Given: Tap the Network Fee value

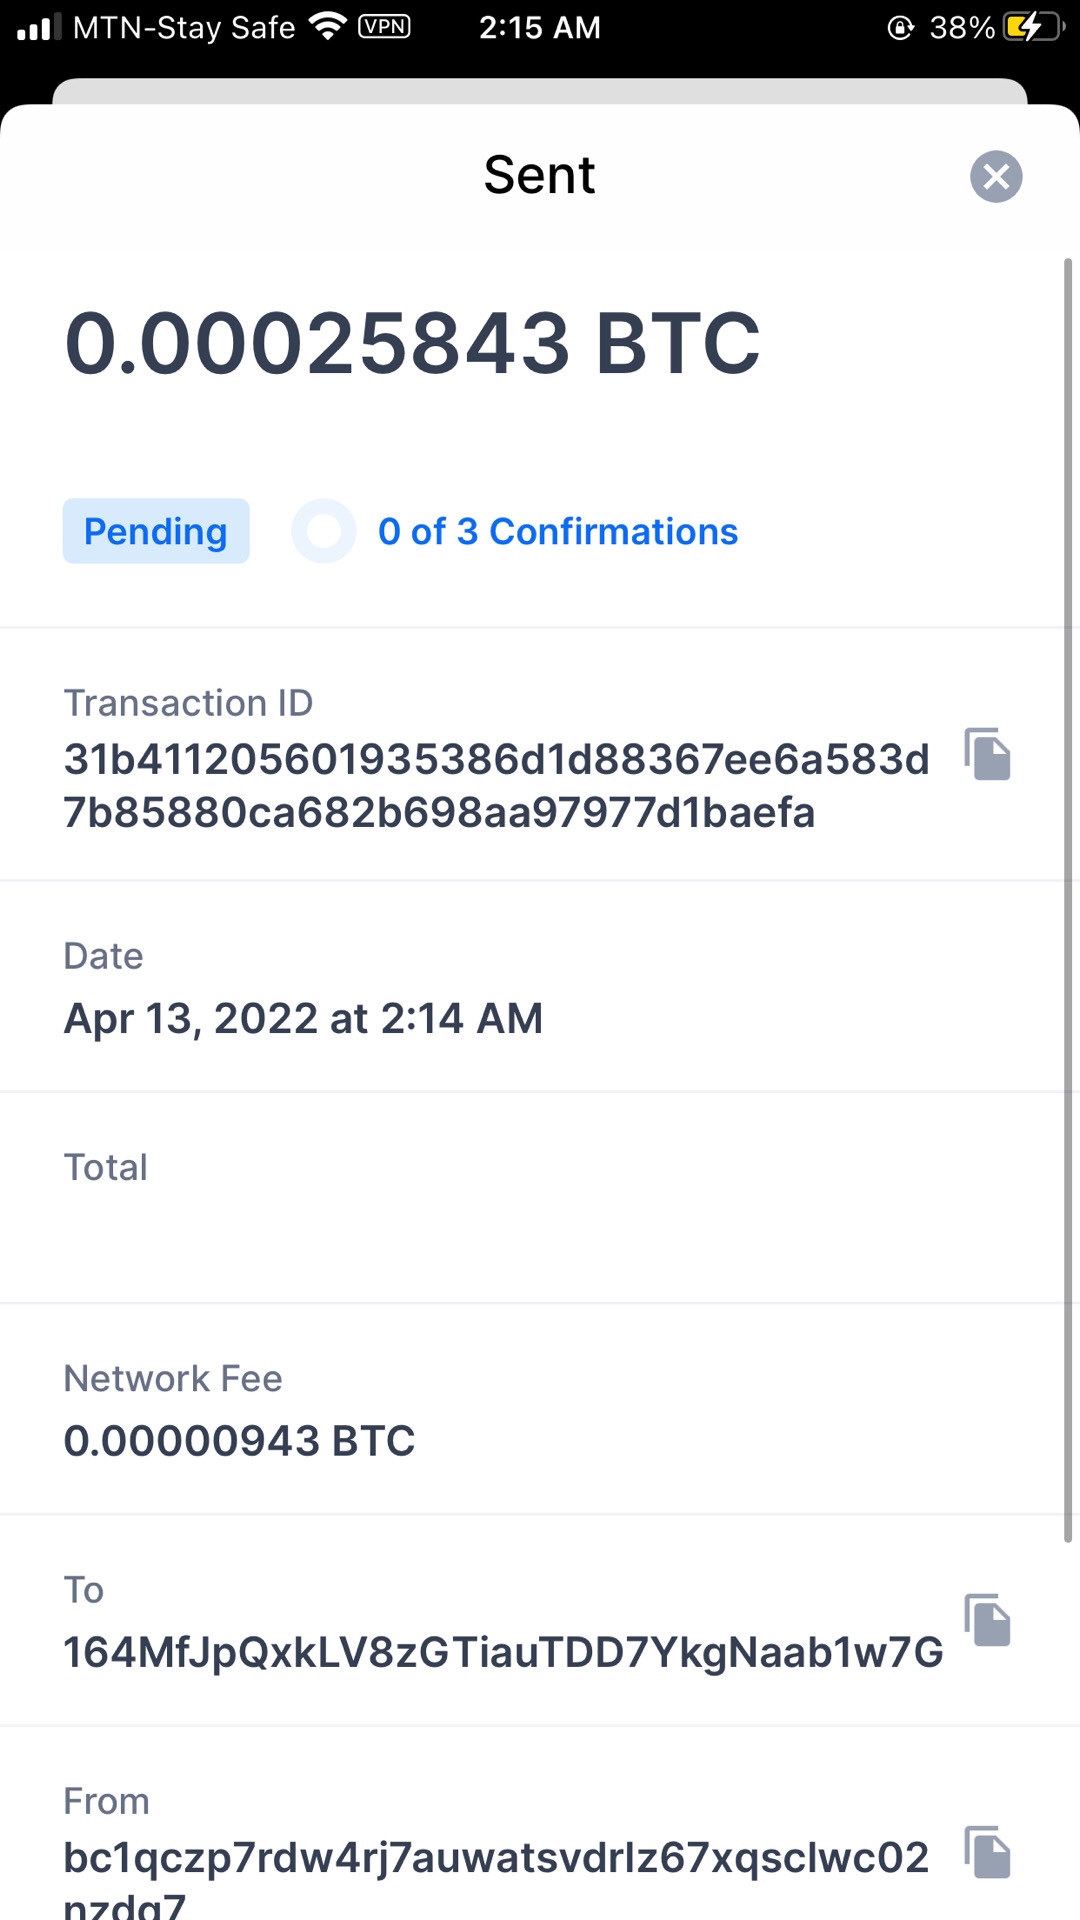Looking at the screenshot, I should (239, 1441).
